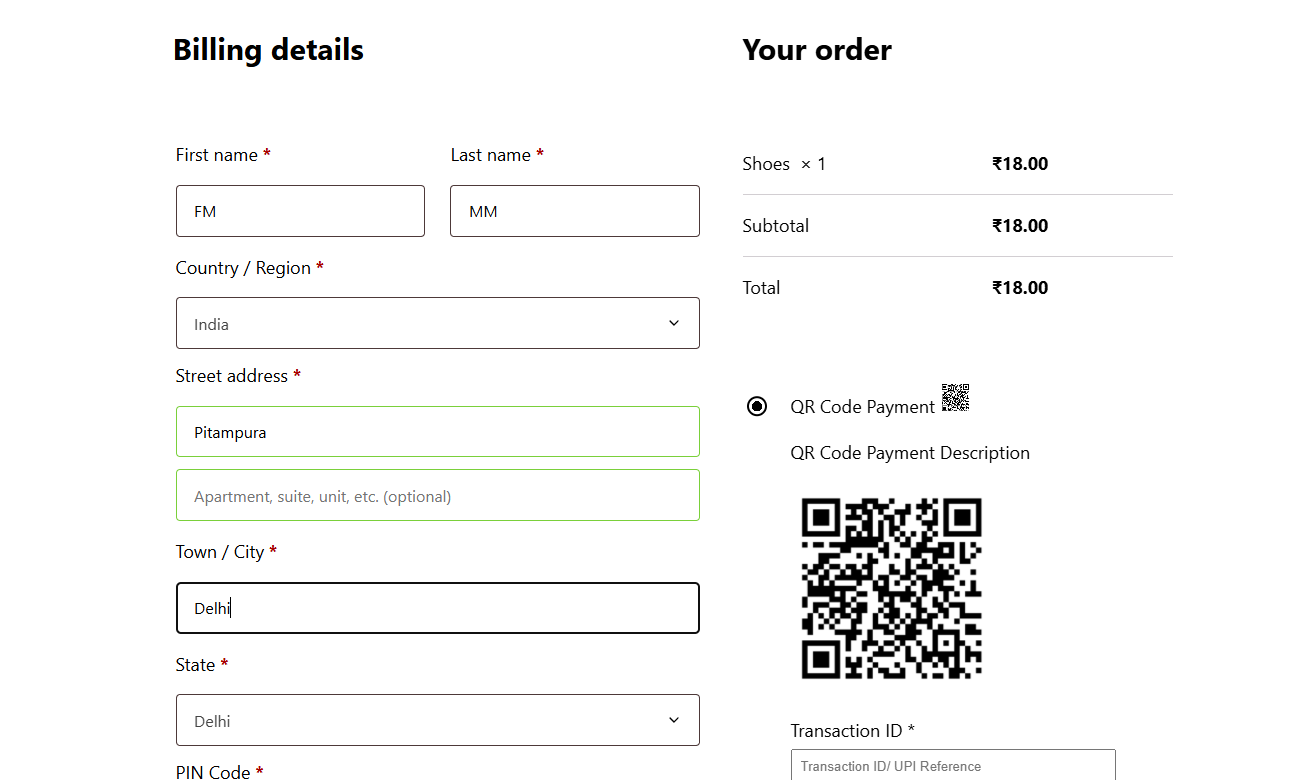This screenshot has height=780, width=1305.
Task: Click the First name input field
Action: tap(300, 211)
